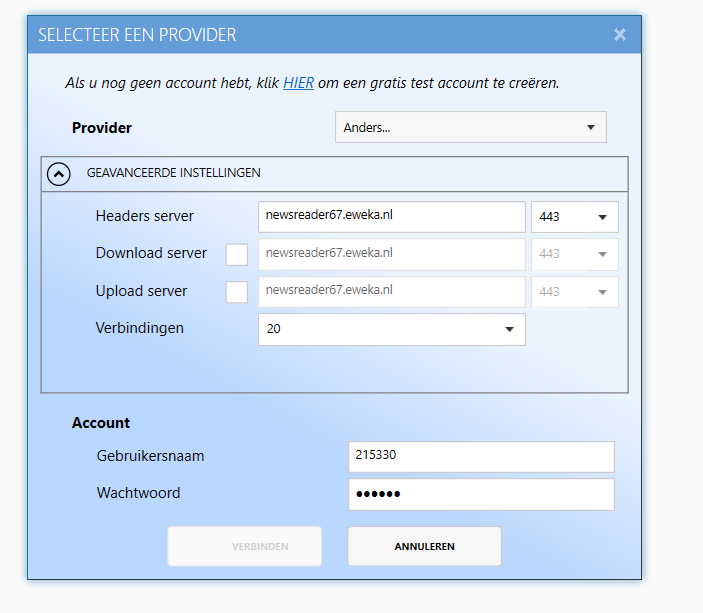
Task: Click the Upload server address field
Action: coord(391,292)
